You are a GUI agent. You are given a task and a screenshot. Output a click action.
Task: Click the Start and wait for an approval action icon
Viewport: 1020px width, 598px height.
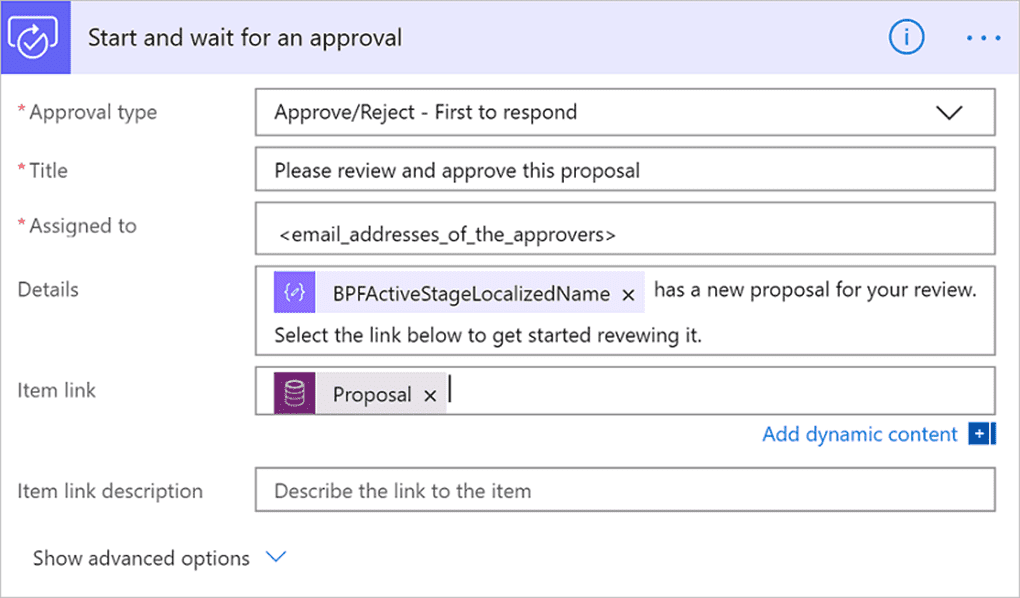click(35, 36)
